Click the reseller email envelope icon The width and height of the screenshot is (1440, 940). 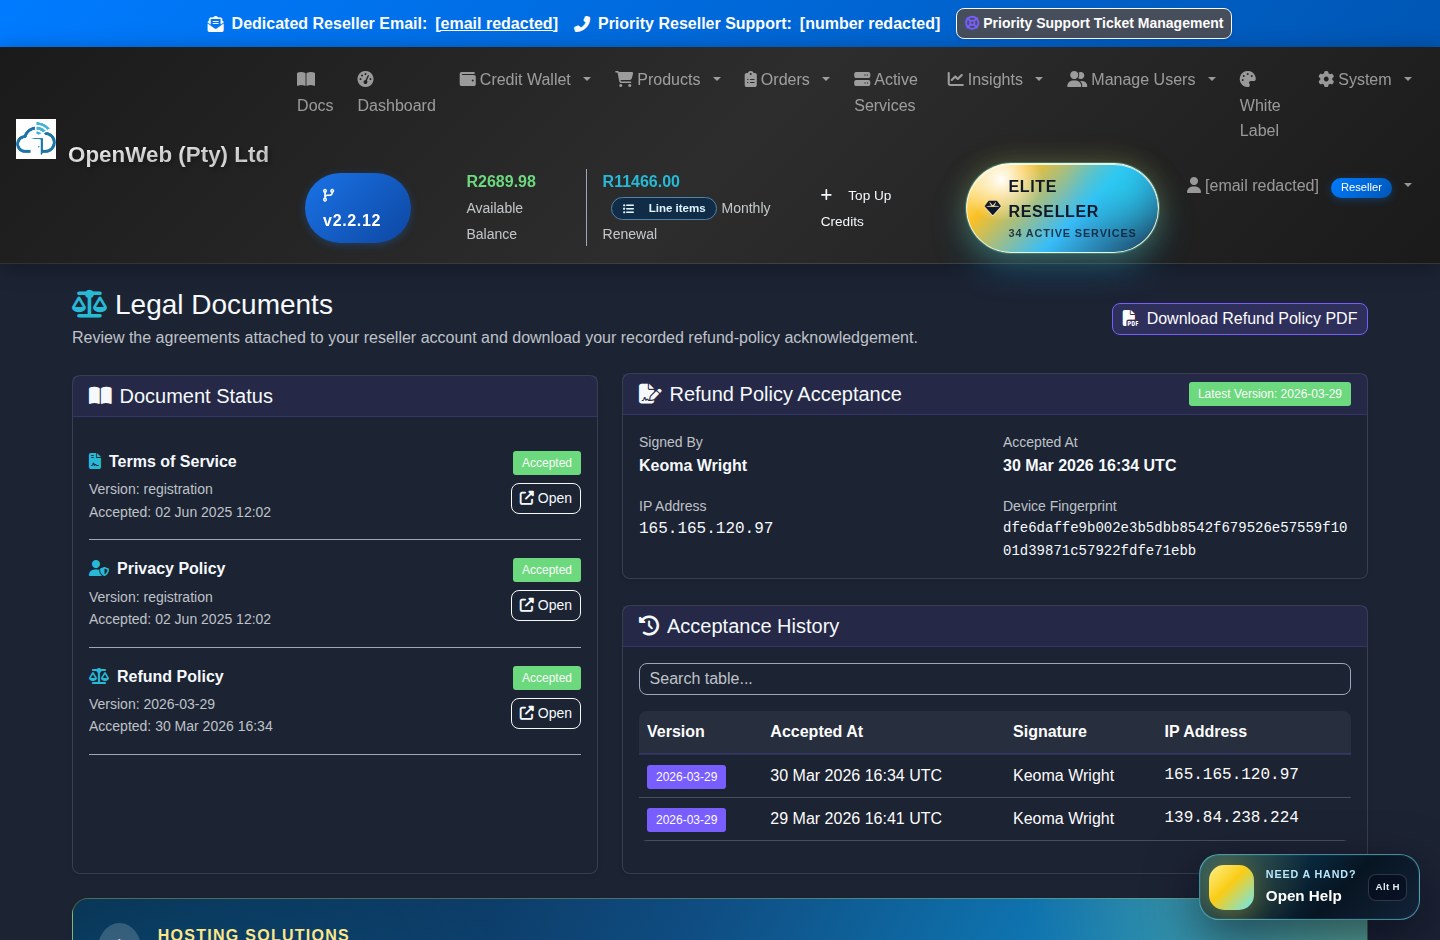pos(215,24)
